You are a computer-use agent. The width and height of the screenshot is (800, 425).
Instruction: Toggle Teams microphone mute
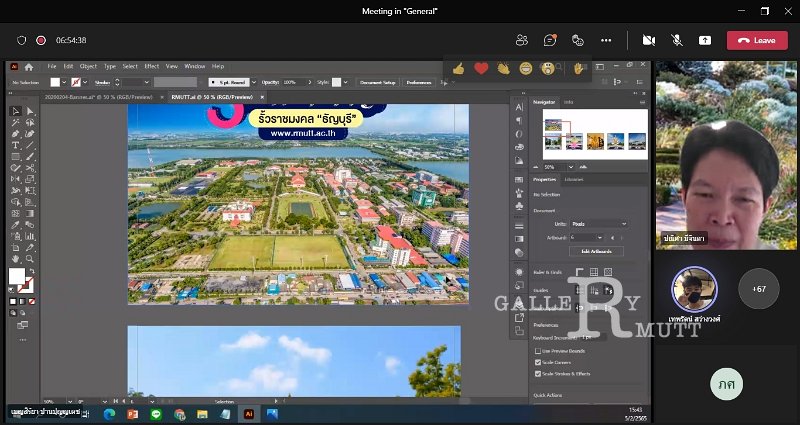[677, 40]
